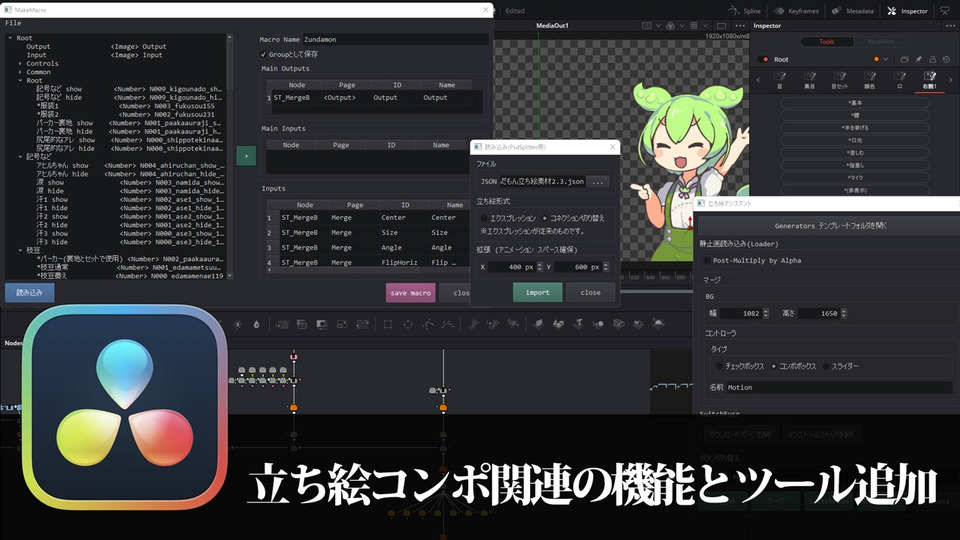Collapse the 記号など tree group
The width and height of the screenshot is (960, 540).
(20, 157)
